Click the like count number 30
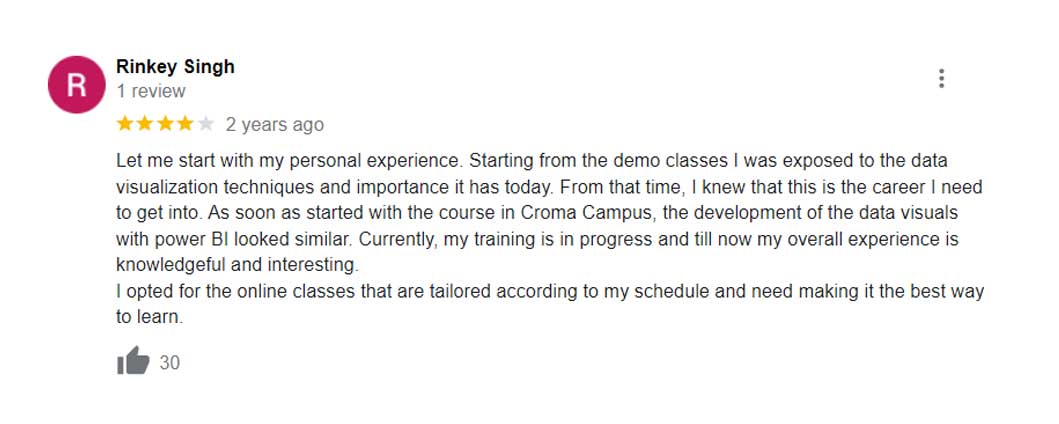Image resolution: width=1059 pixels, height=424 pixels. pyautogui.click(x=170, y=363)
